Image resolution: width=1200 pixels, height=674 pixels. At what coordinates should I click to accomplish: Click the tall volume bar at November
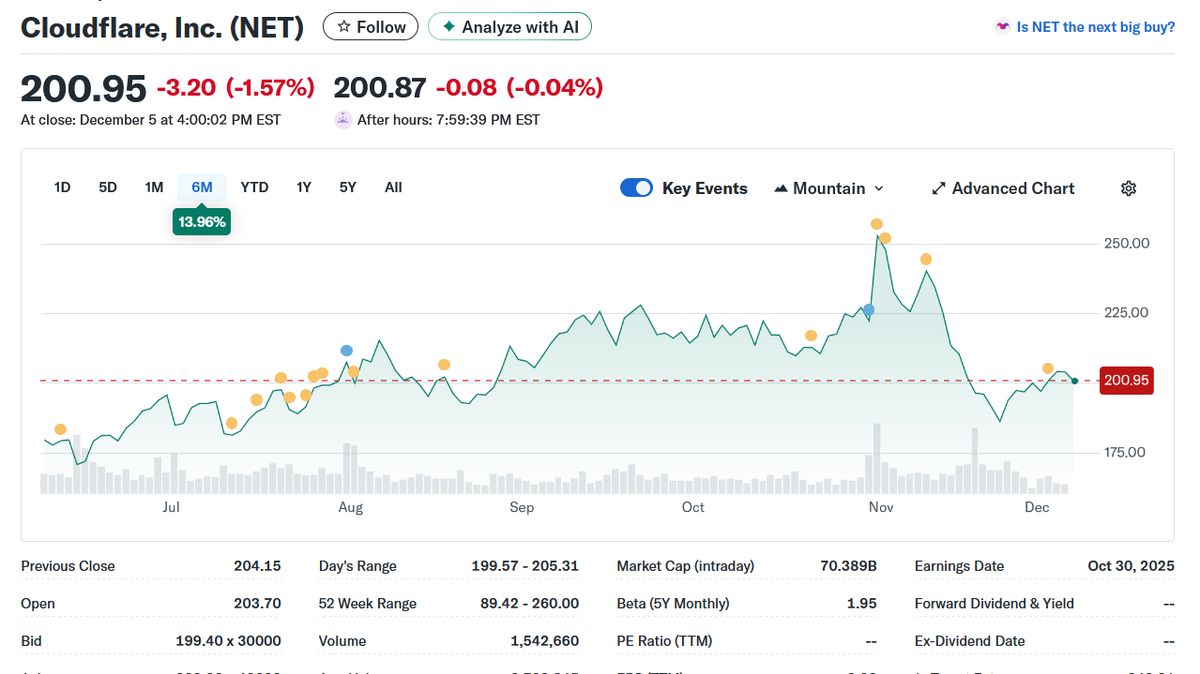[x=877, y=459]
